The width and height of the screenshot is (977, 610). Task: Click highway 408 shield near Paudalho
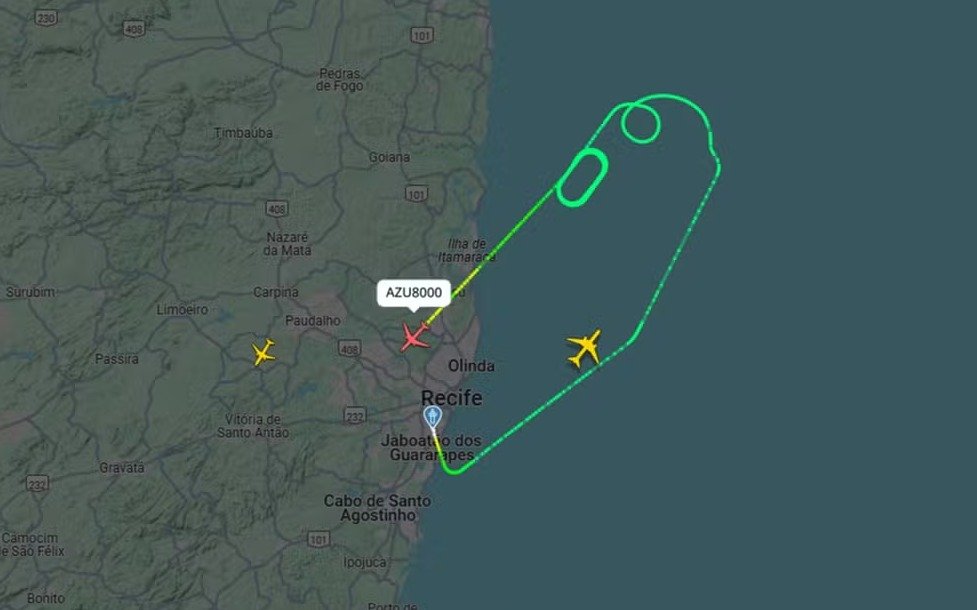[350, 348]
